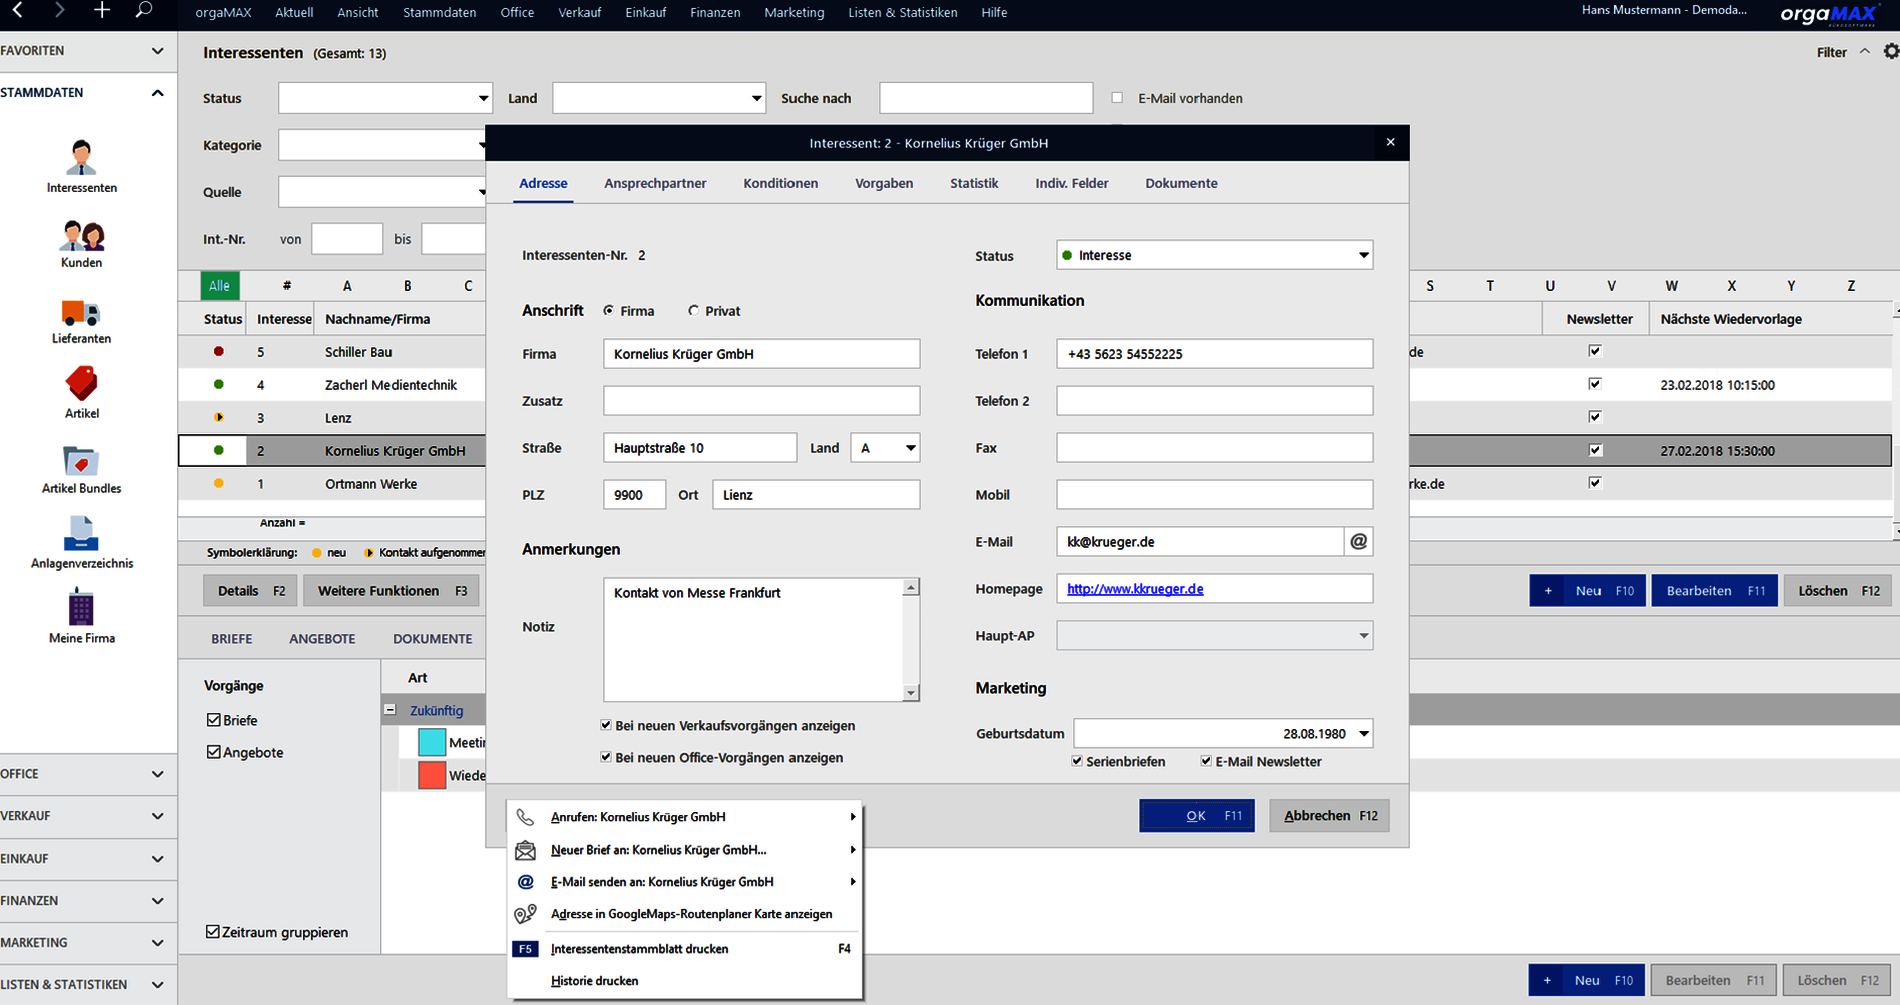
Task: Click the red Wiedervorlage color swatch
Action: point(432,775)
